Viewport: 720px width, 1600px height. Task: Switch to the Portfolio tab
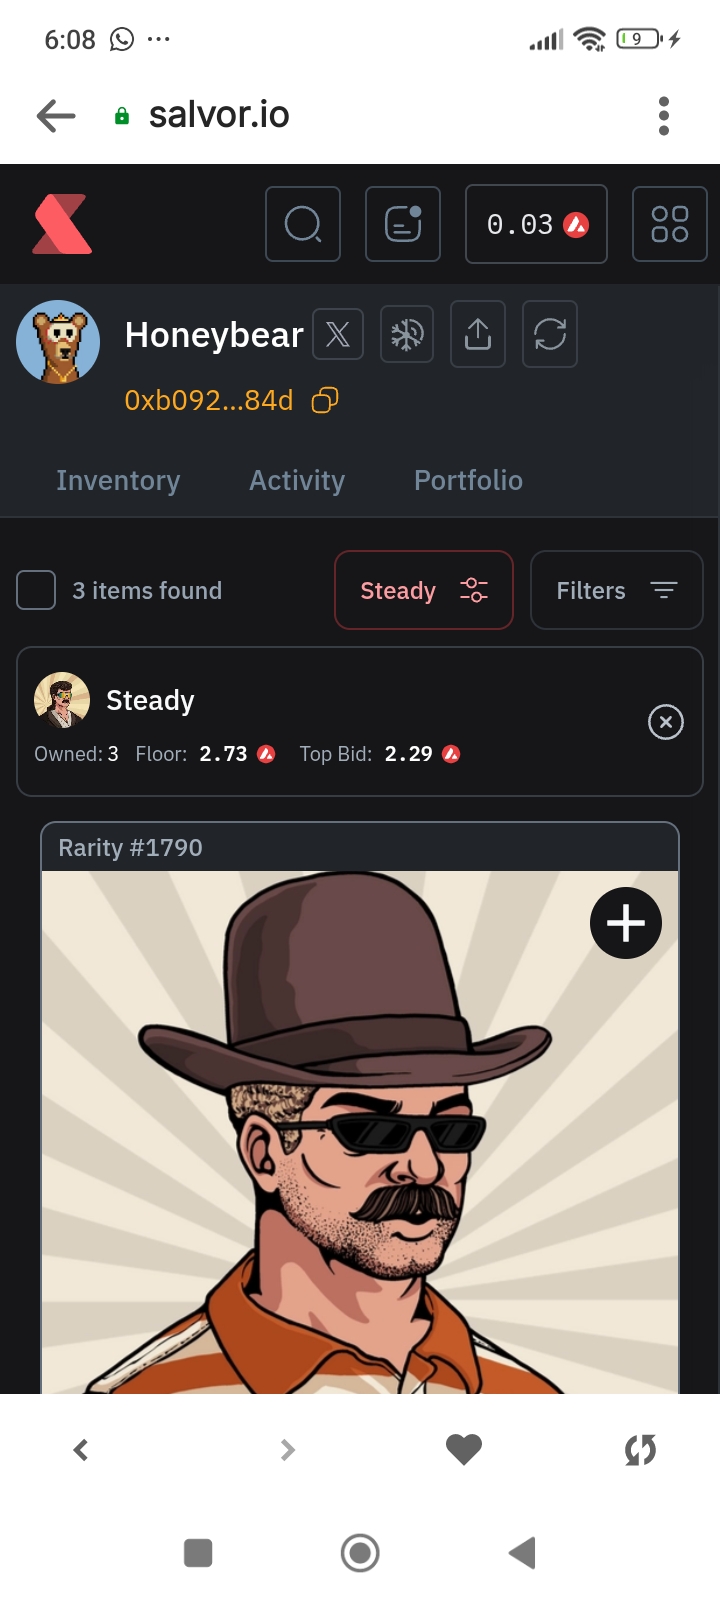[x=468, y=481]
